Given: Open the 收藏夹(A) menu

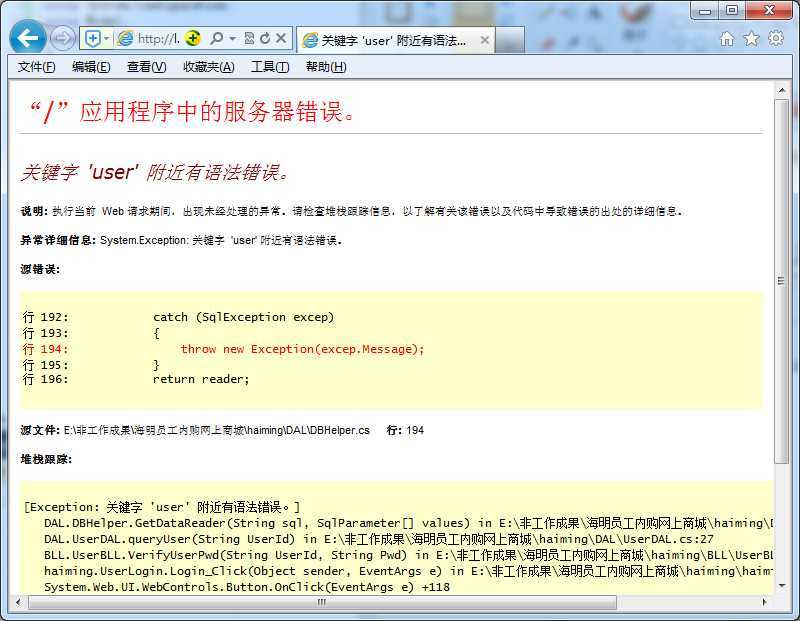Looking at the screenshot, I should point(209,67).
